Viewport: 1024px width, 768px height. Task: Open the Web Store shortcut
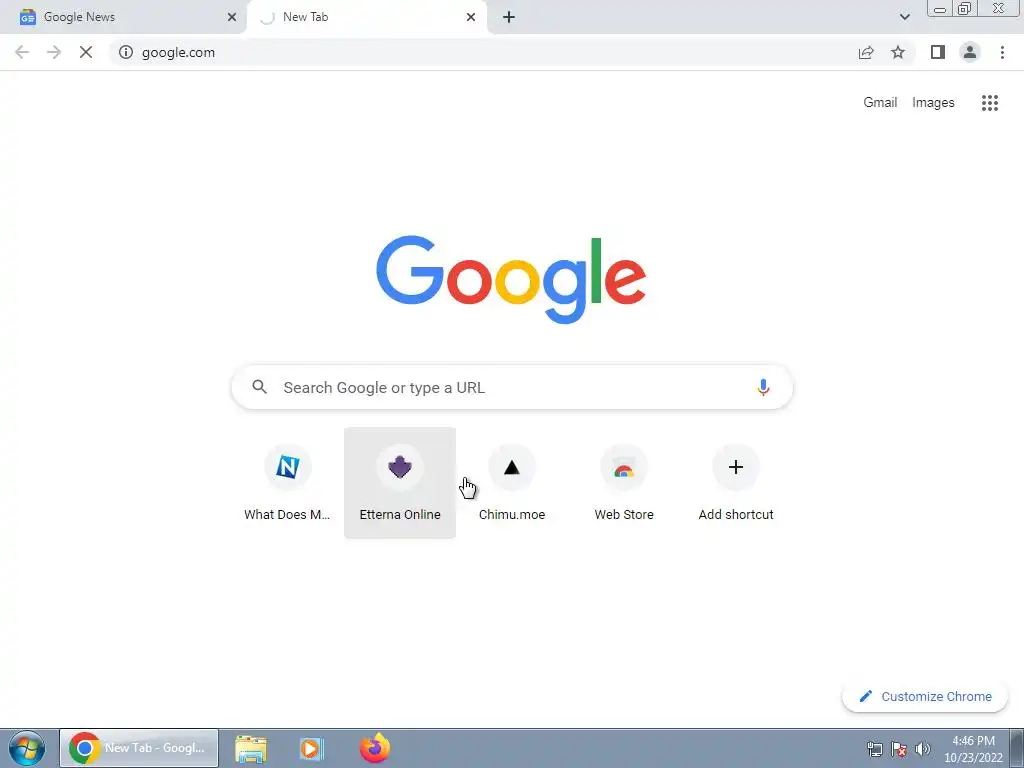coord(624,483)
